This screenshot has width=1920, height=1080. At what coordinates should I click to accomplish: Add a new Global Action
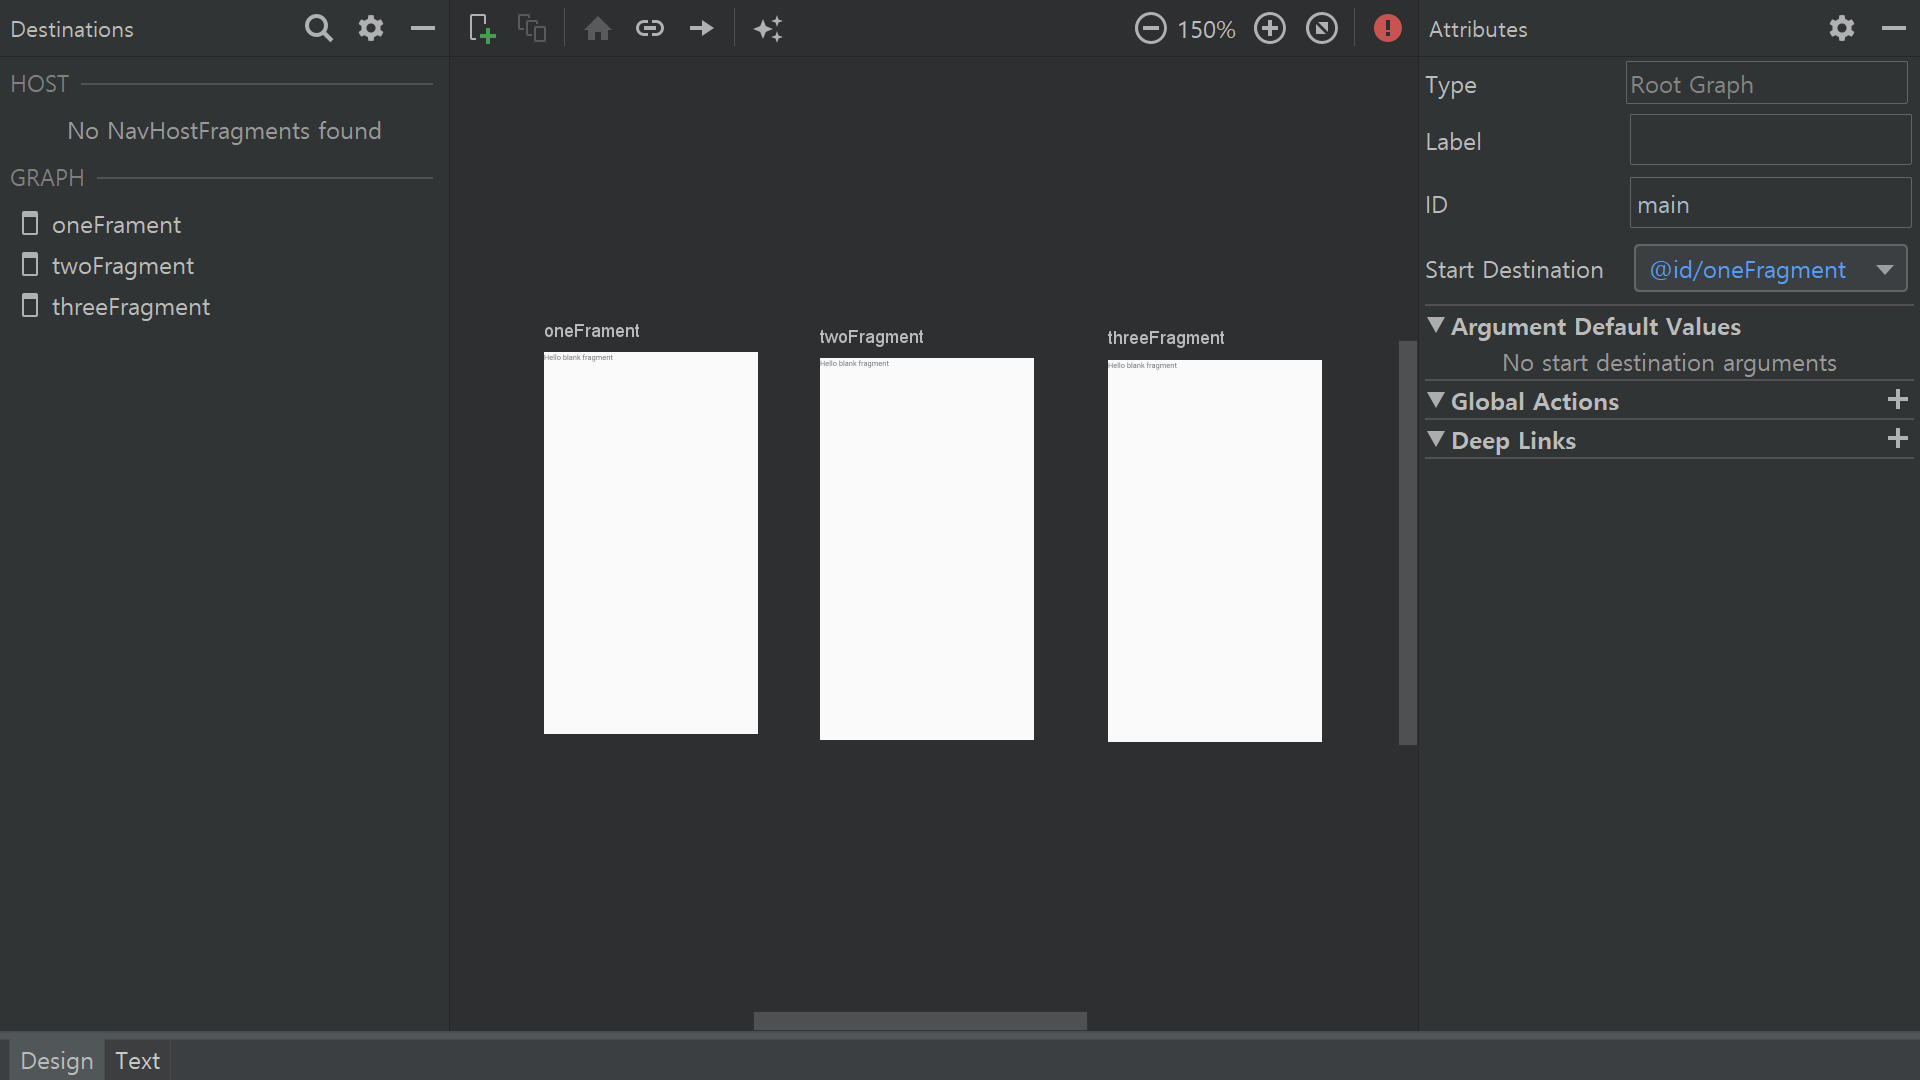point(1897,400)
